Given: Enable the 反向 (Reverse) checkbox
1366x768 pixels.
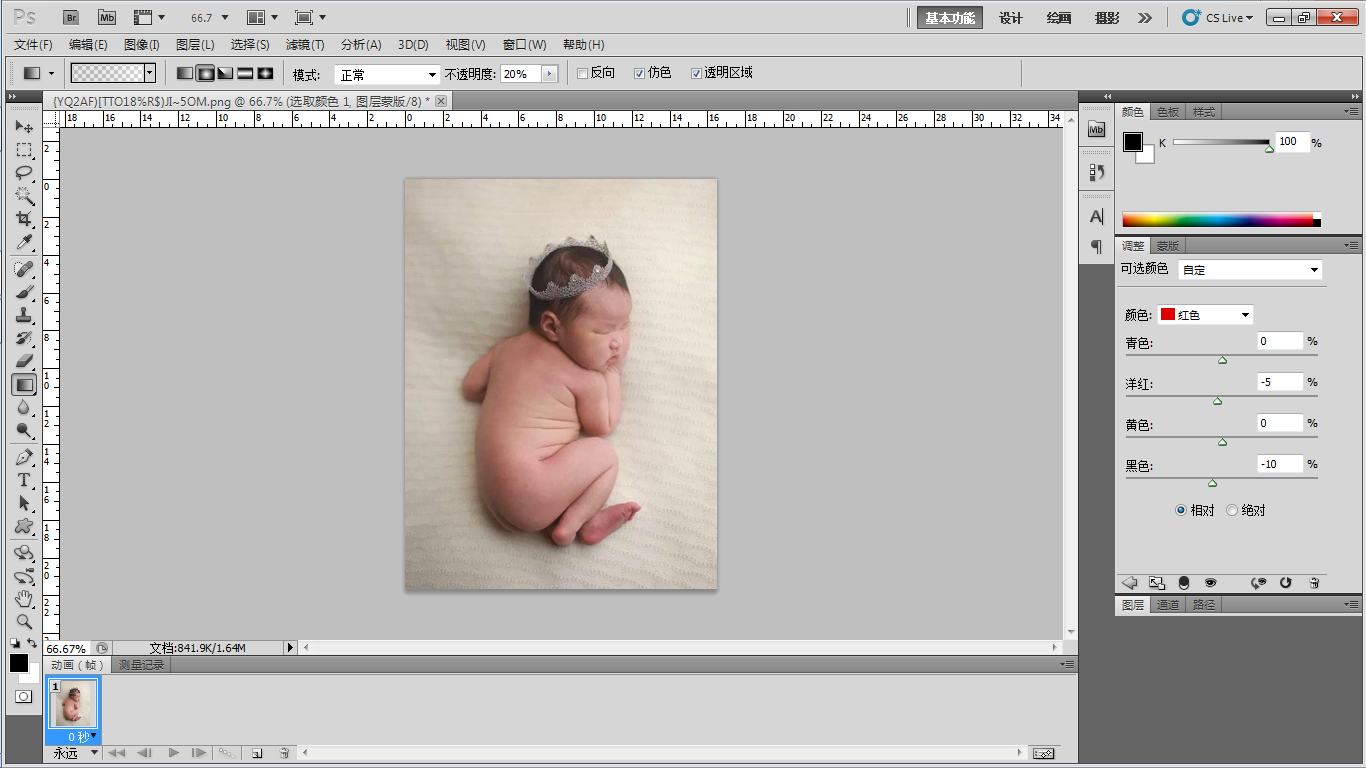Looking at the screenshot, I should pos(583,73).
